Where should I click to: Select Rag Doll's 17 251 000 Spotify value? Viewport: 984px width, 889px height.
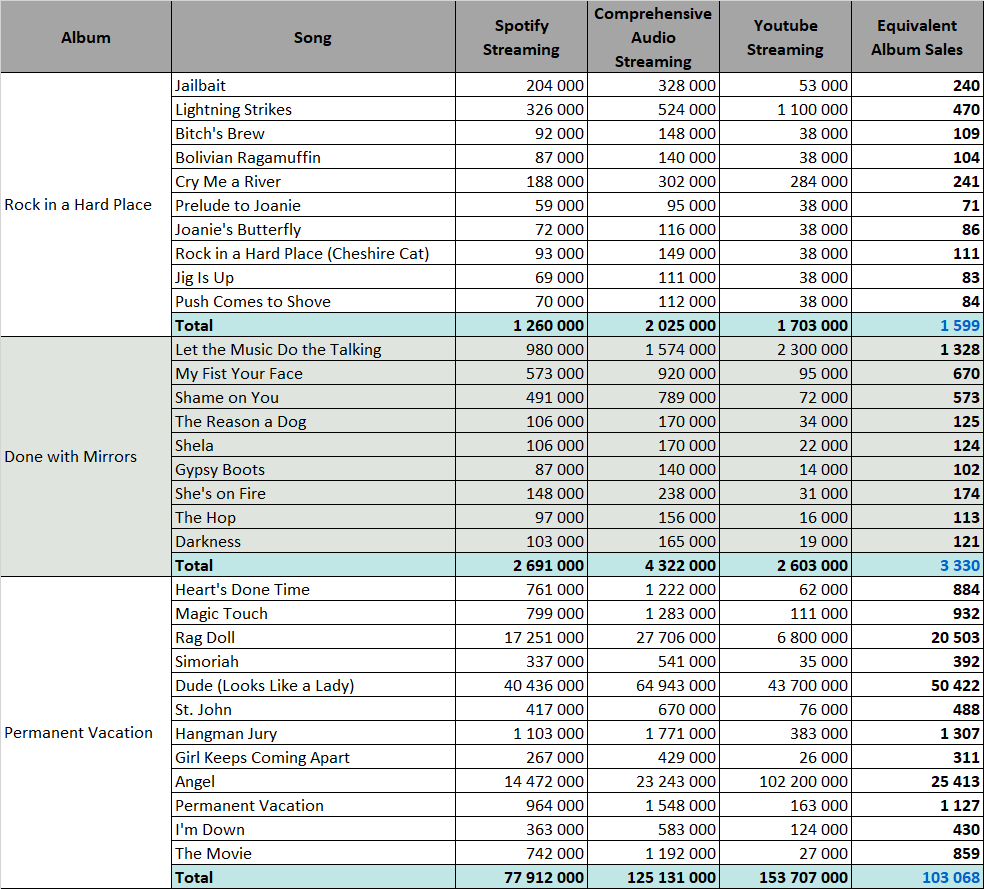click(x=521, y=637)
